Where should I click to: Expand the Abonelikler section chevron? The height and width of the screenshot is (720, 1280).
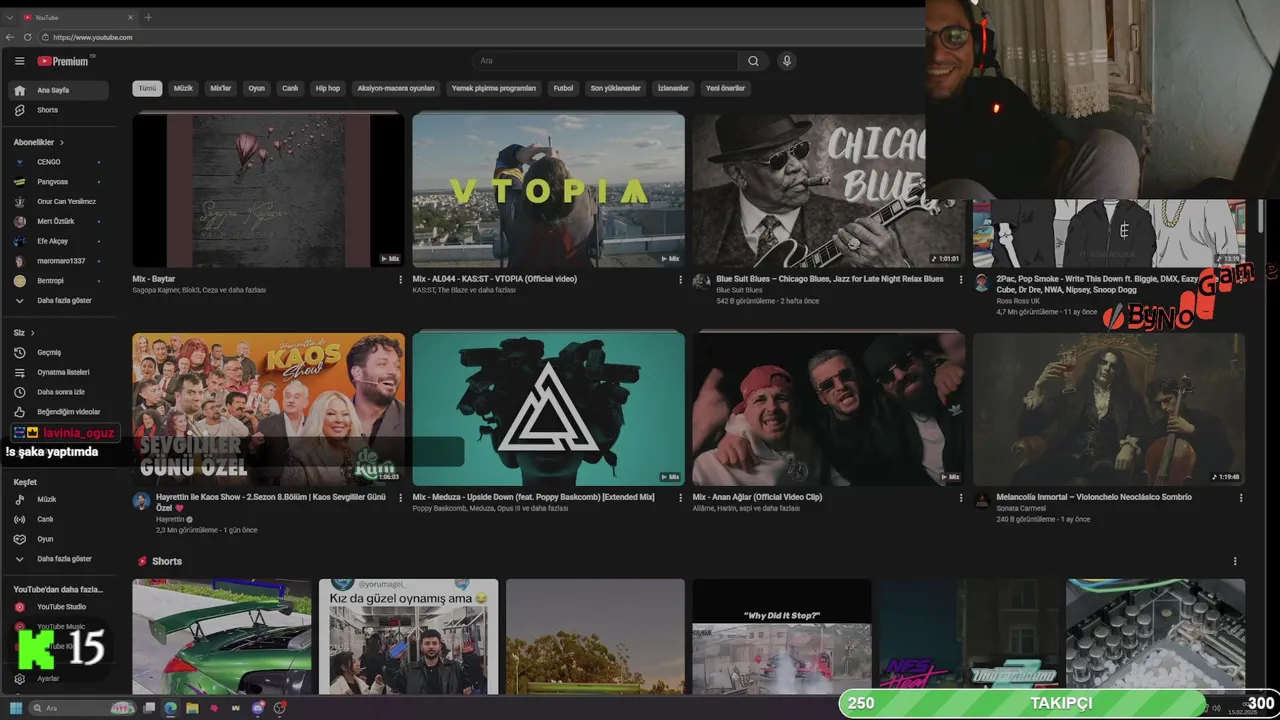61,143
